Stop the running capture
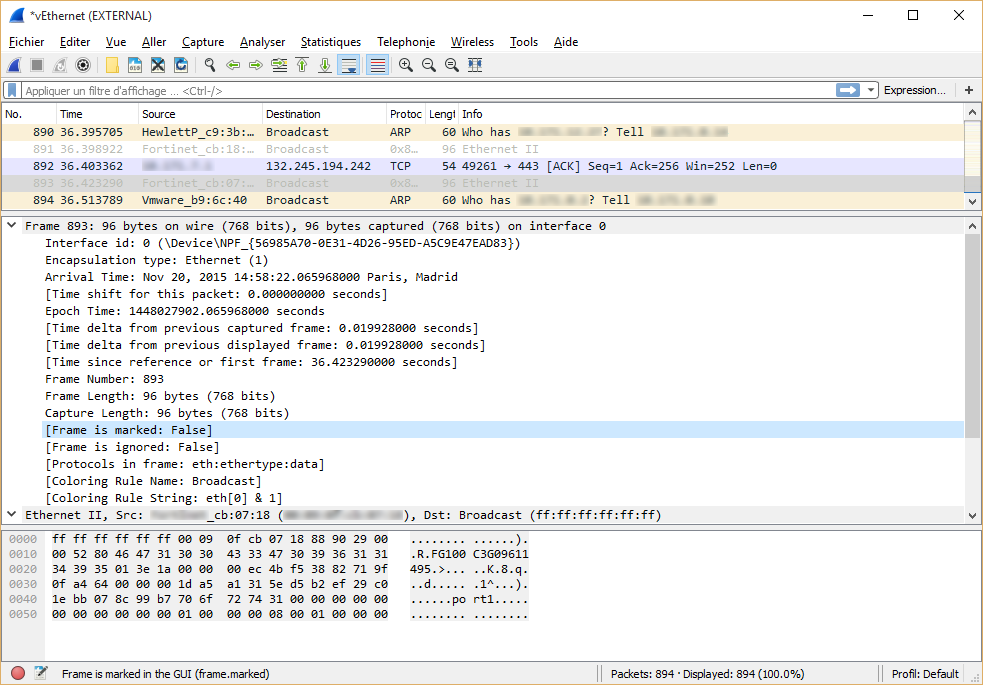The height and width of the screenshot is (685, 983). [x=37, y=65]
